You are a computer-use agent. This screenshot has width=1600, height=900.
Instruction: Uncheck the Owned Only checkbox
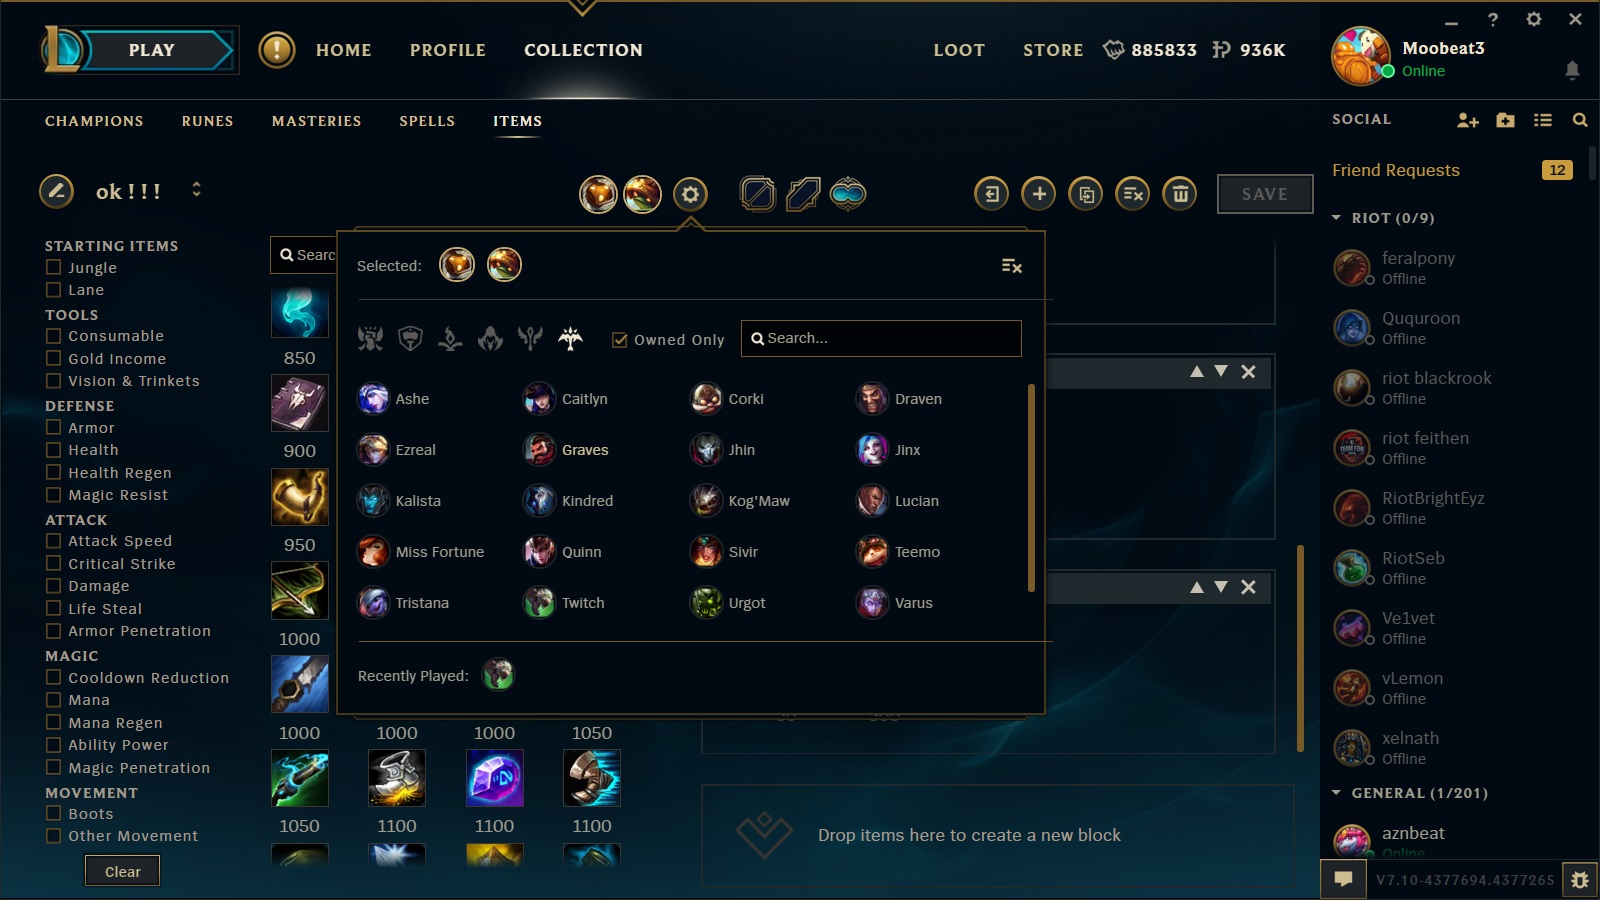(619, 340)
